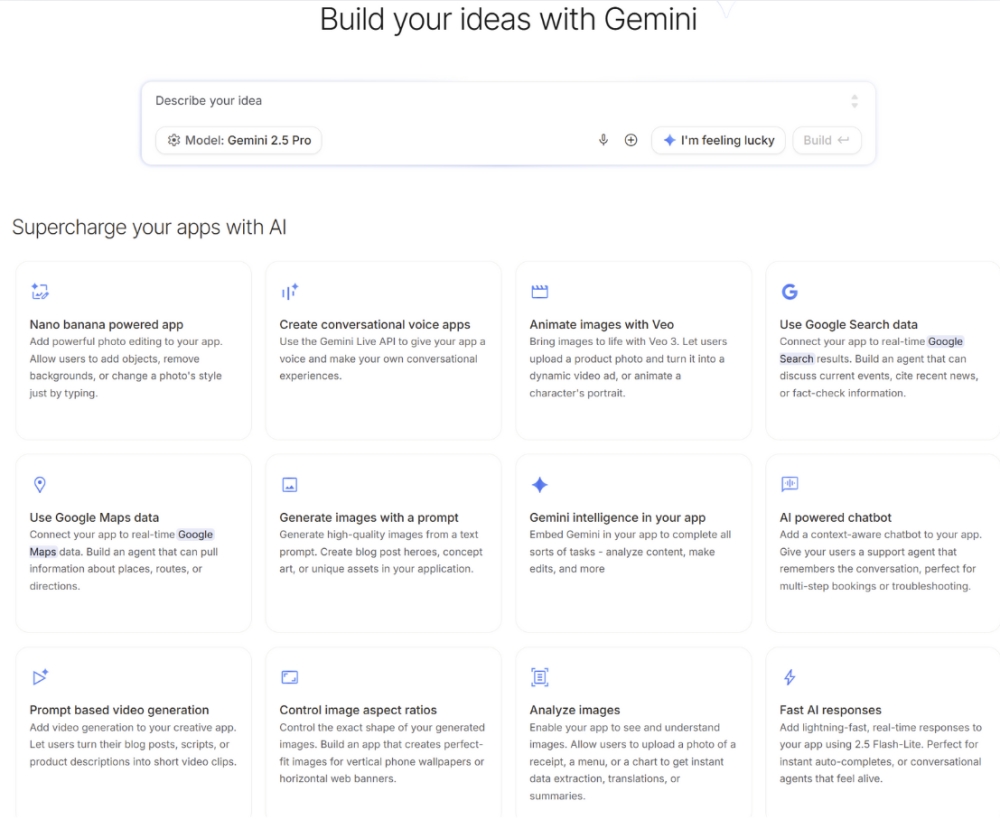Click the lightning bolt icon on Fast AI responses
Screen dimensions: 1000x819
pos(789,677)
